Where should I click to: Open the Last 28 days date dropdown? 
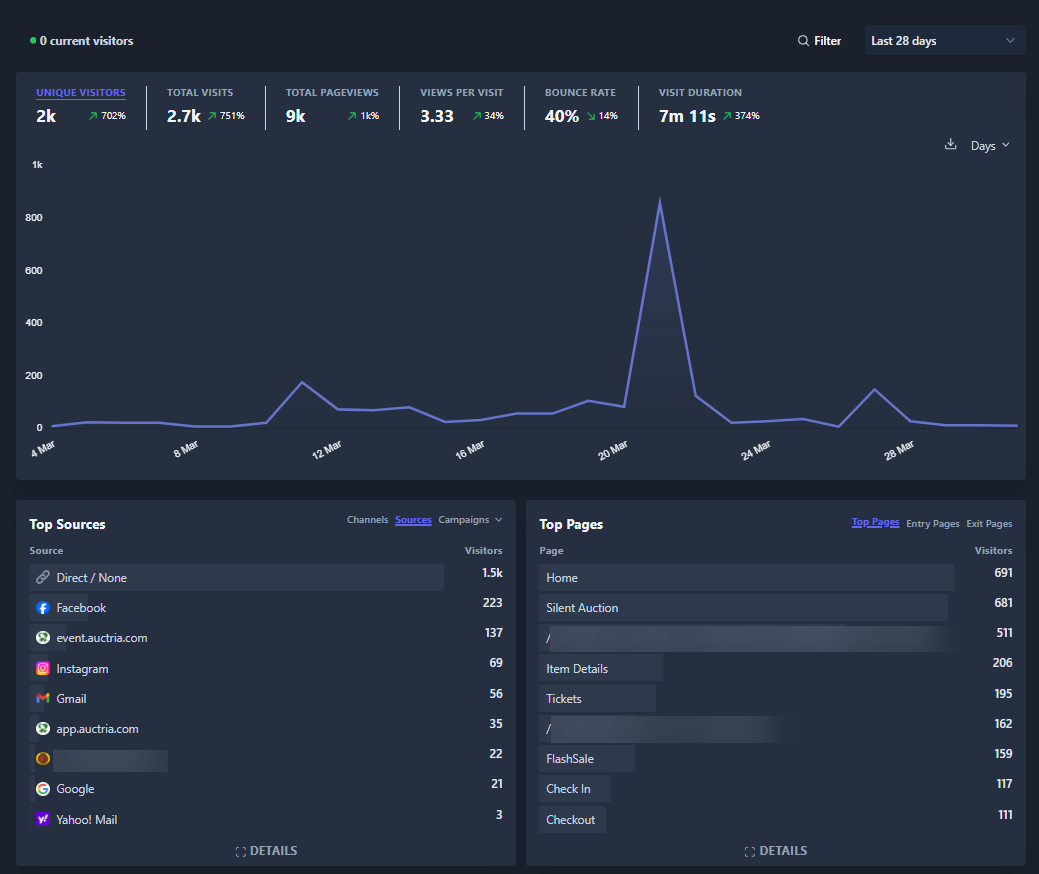[x=943, y=41]
